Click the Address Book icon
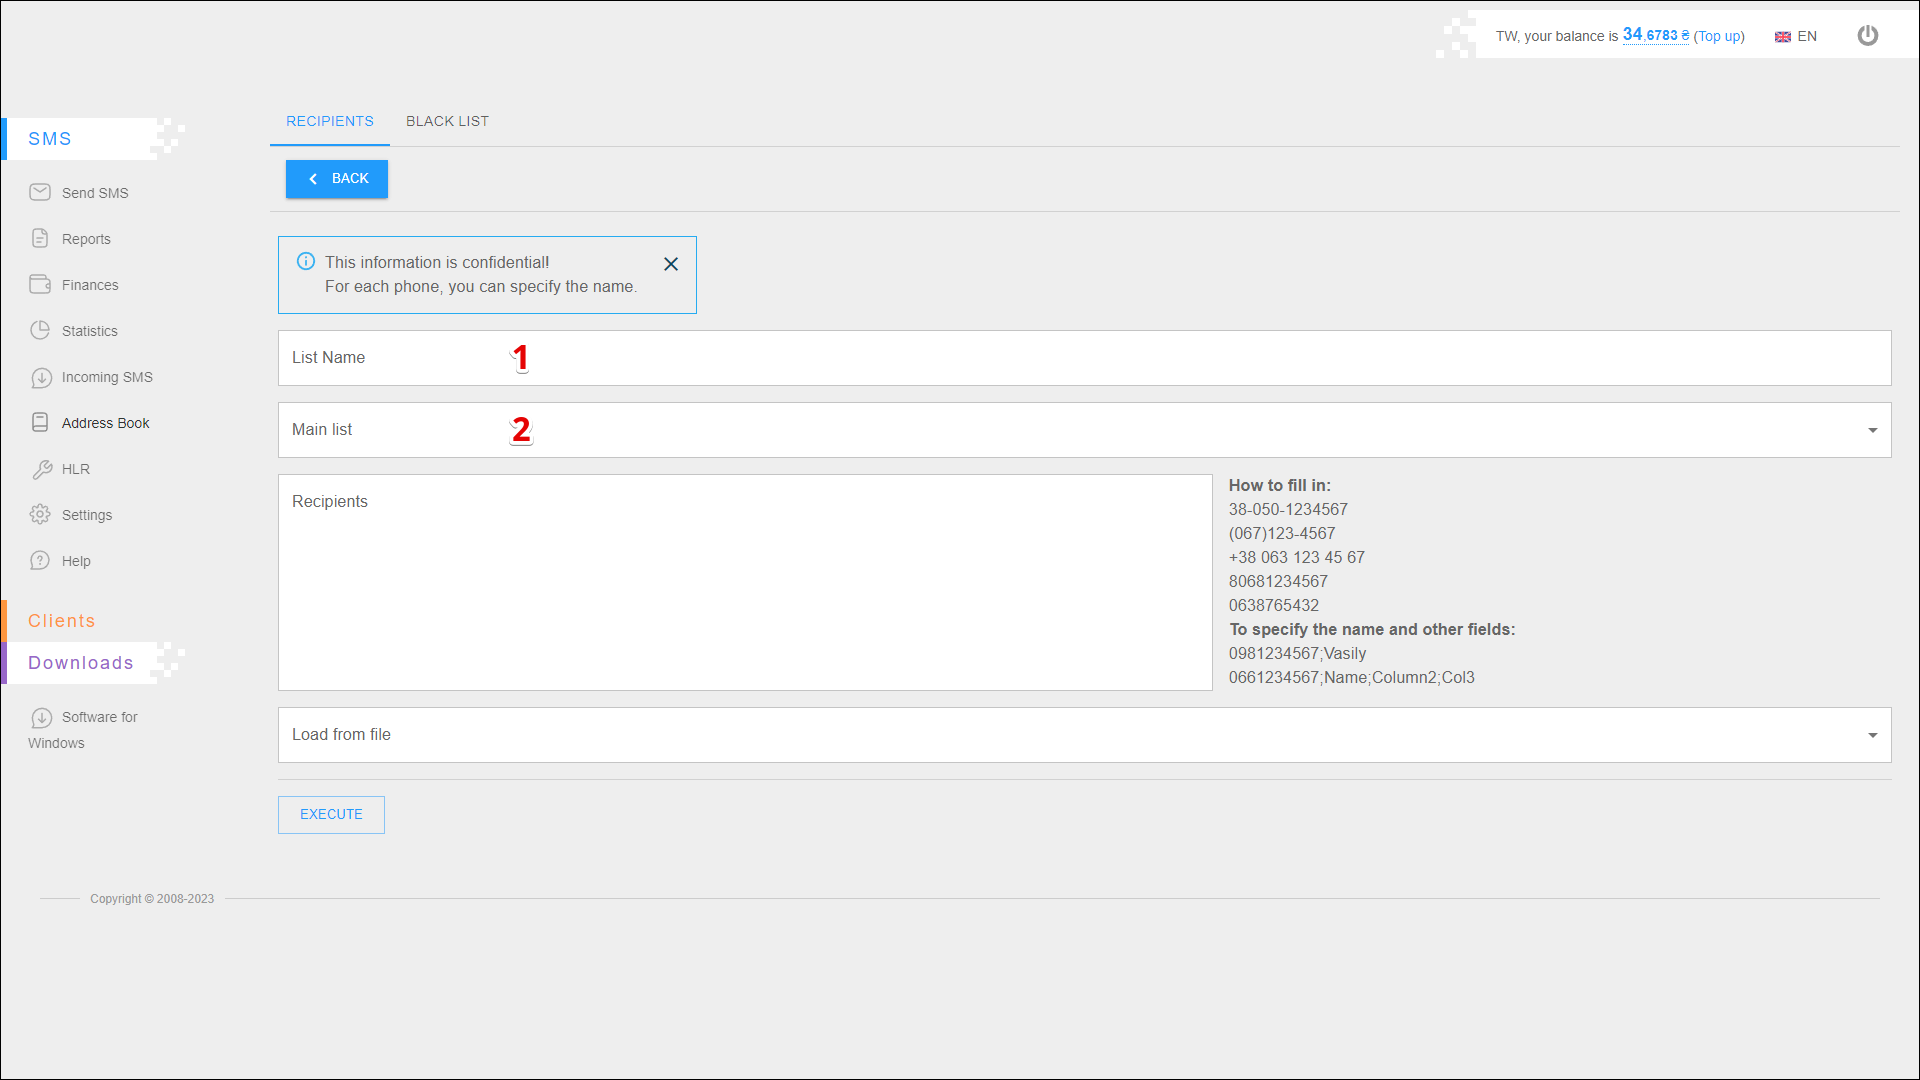This screenshot has height=1080, width=1920. click(40, 422)
